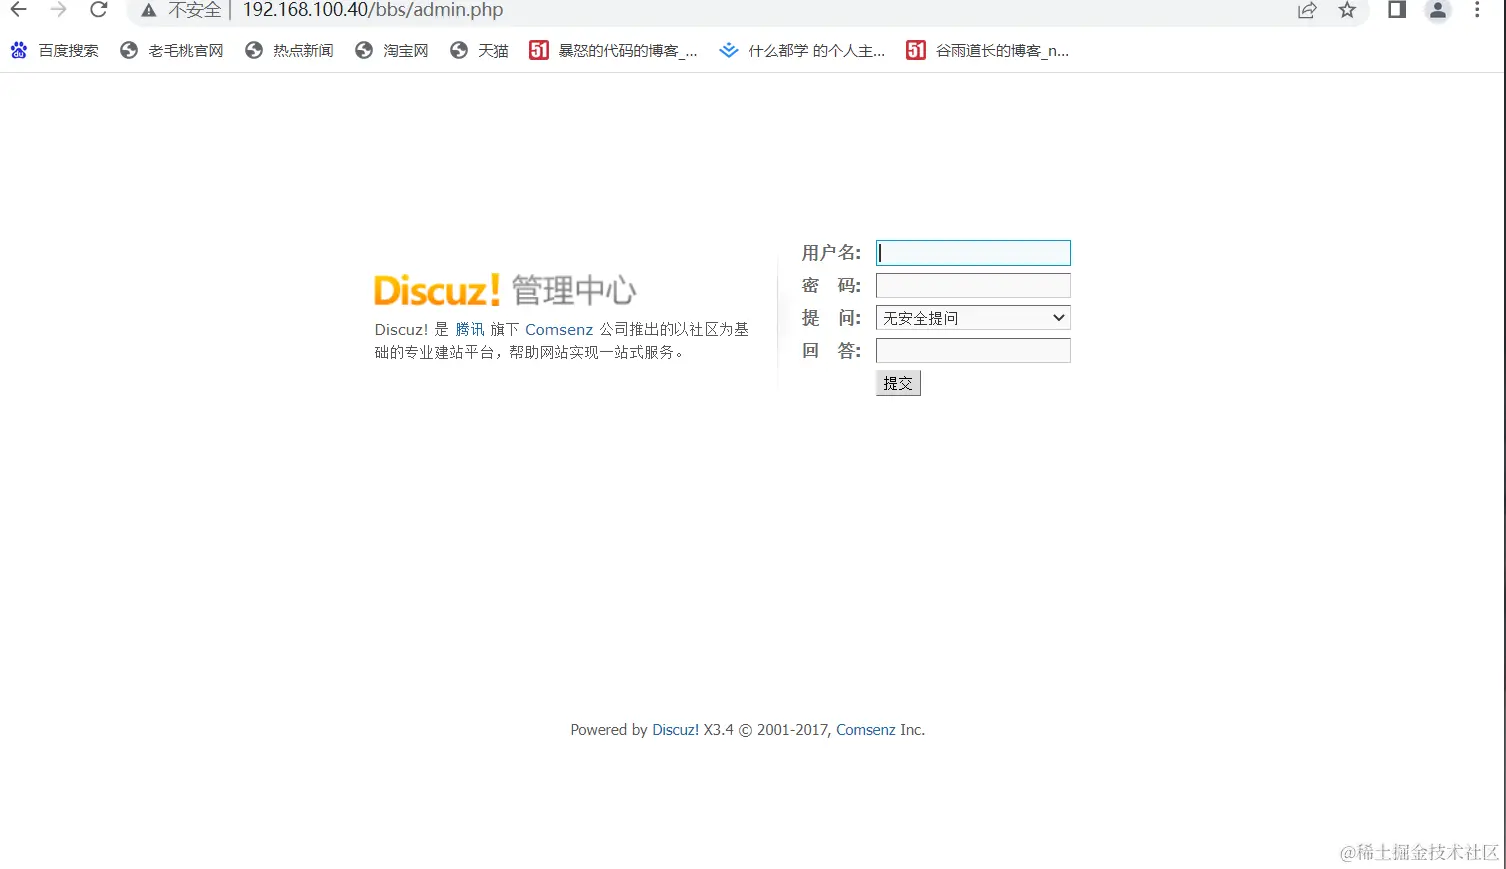Click the 不安全 security text
The height and width of the screenshot is (869, 1506).
(195, 10)
